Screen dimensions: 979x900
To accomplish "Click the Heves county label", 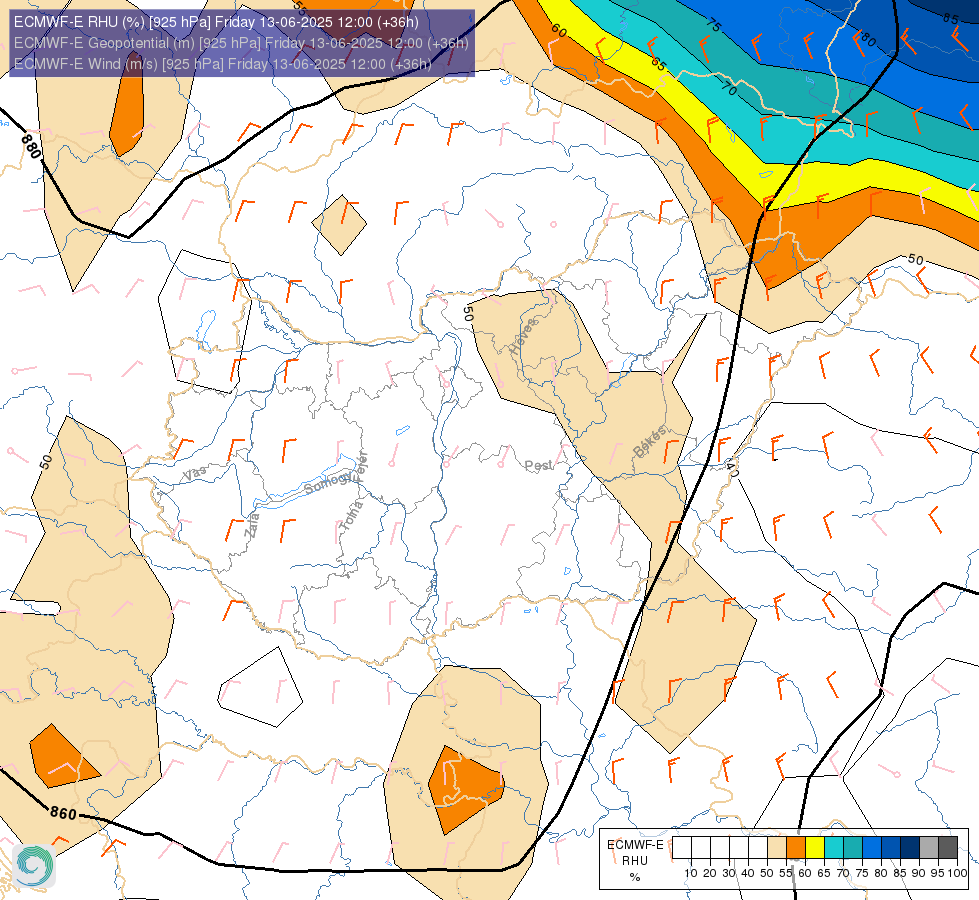I will (523, 337).
